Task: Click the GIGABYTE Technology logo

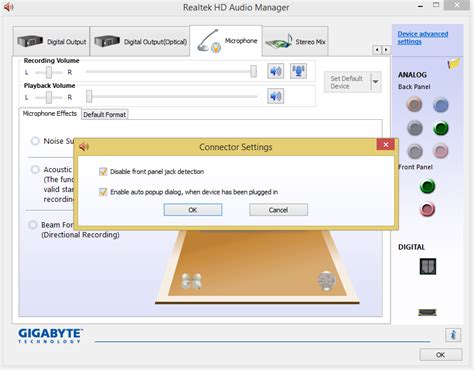Action: coord(50,335)
